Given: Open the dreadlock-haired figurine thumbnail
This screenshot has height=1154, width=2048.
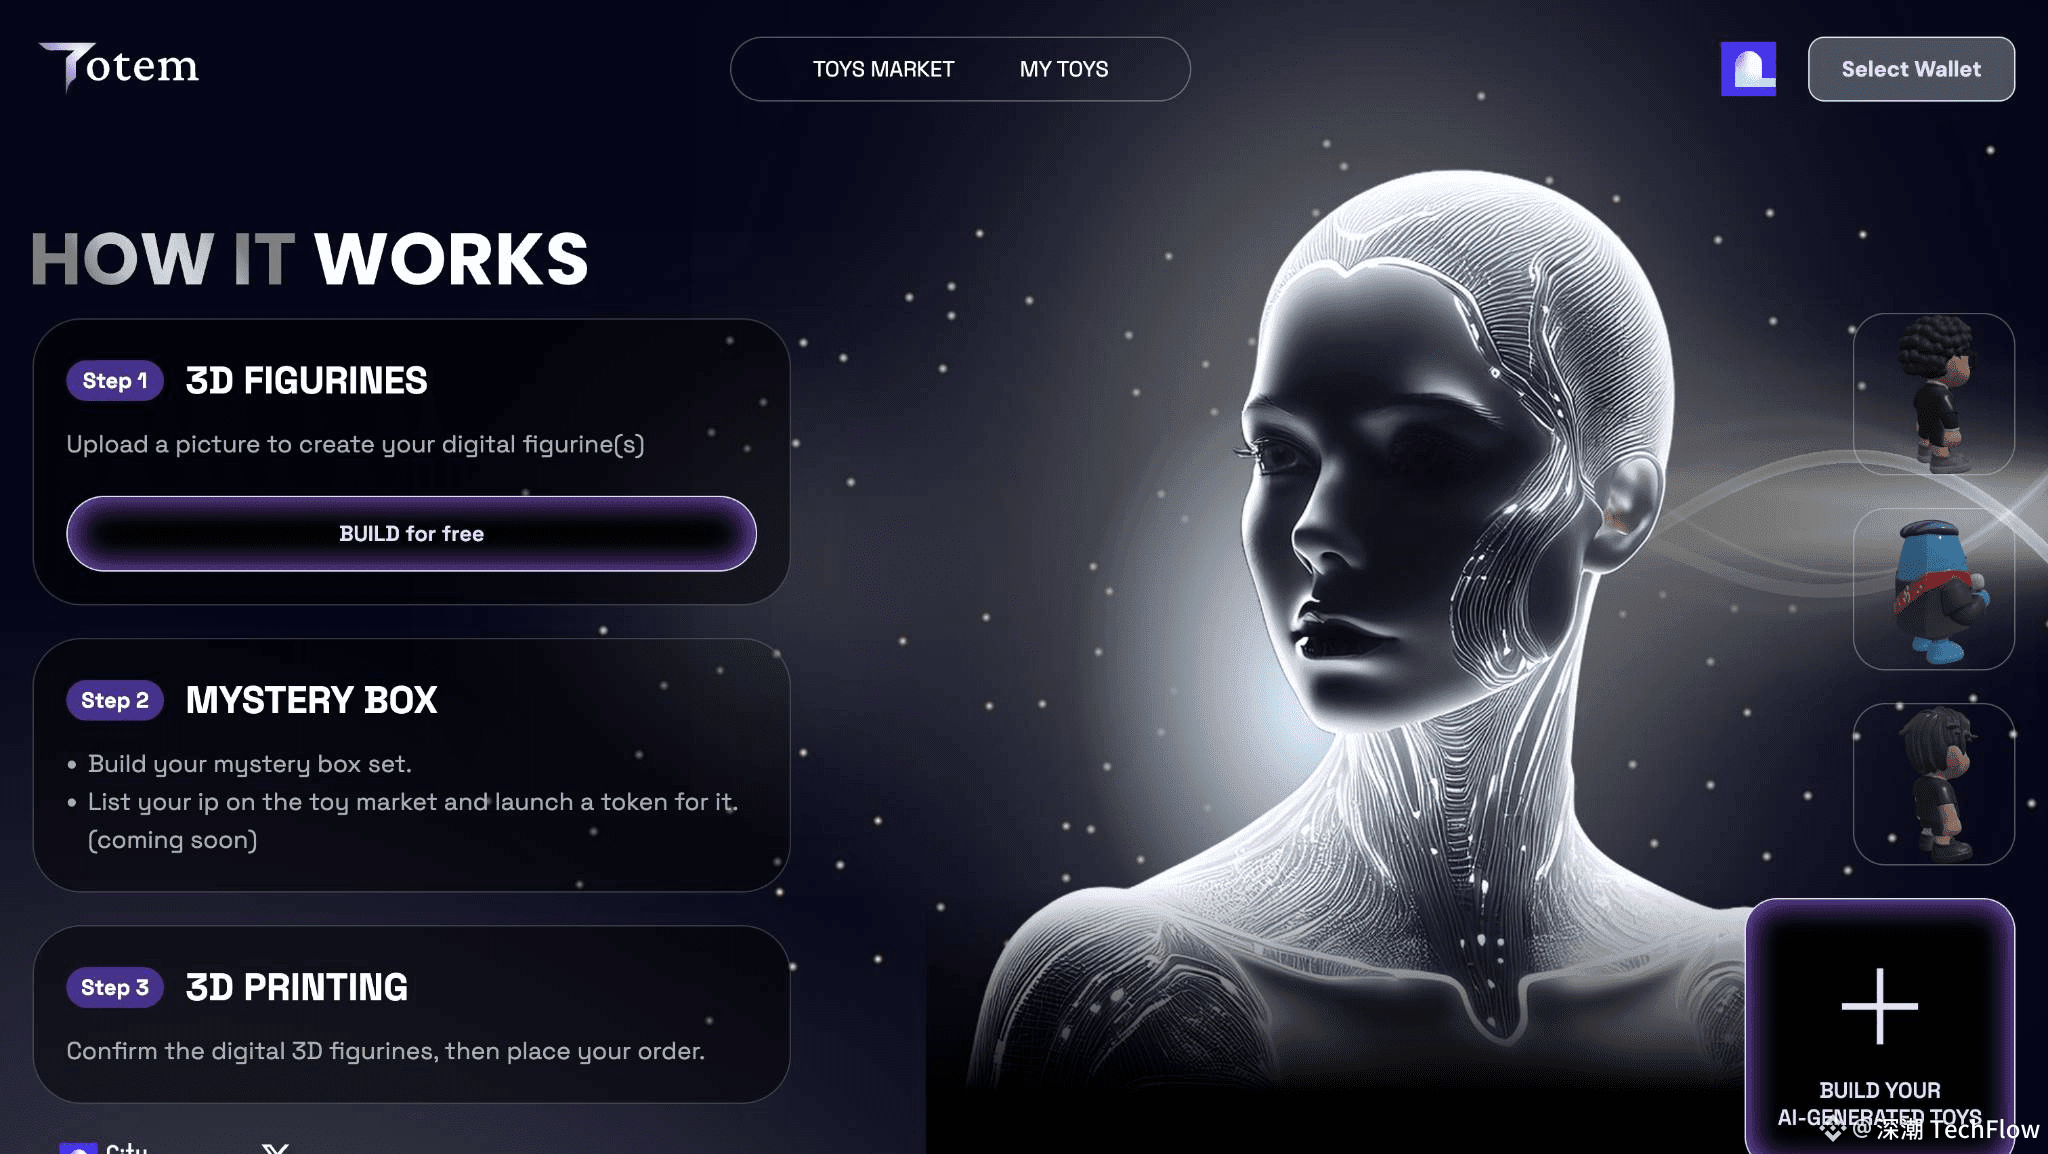Looking at the screenshot, I should 1933,784.
